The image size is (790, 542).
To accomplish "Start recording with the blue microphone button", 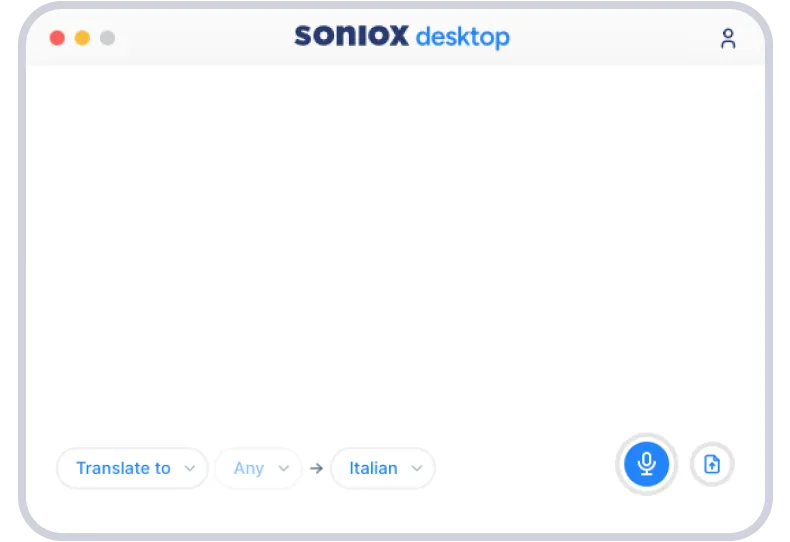I will (646, 463).
